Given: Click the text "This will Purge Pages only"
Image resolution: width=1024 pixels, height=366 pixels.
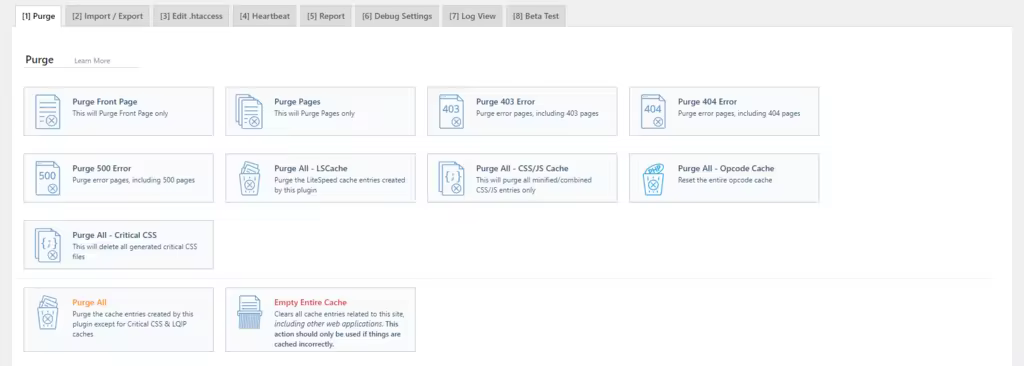Looking at the screenshot, I should click(314, 113).
